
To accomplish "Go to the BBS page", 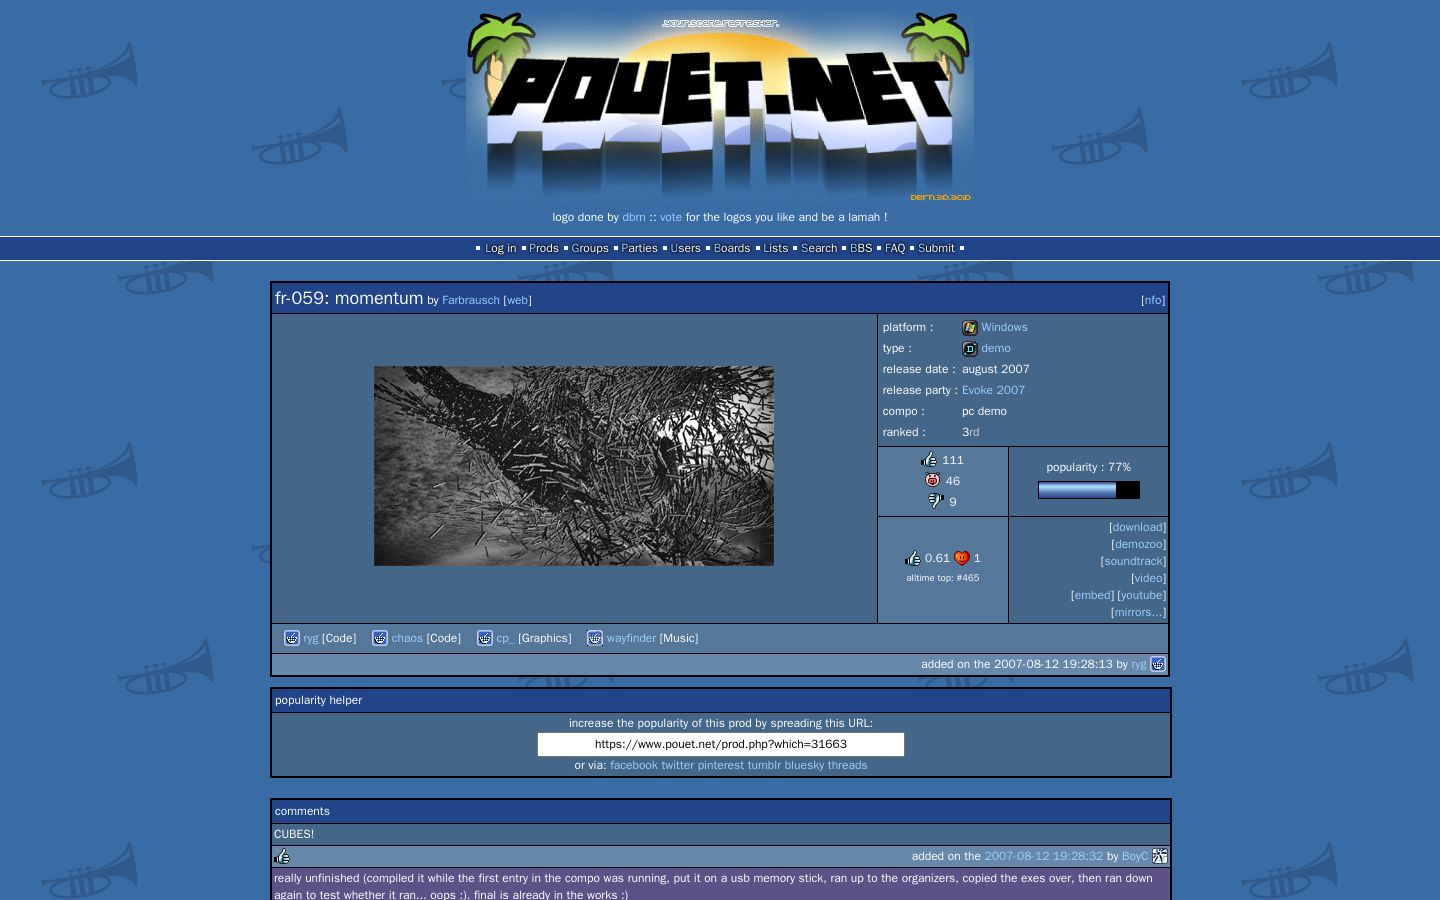I will pos(861,248).
